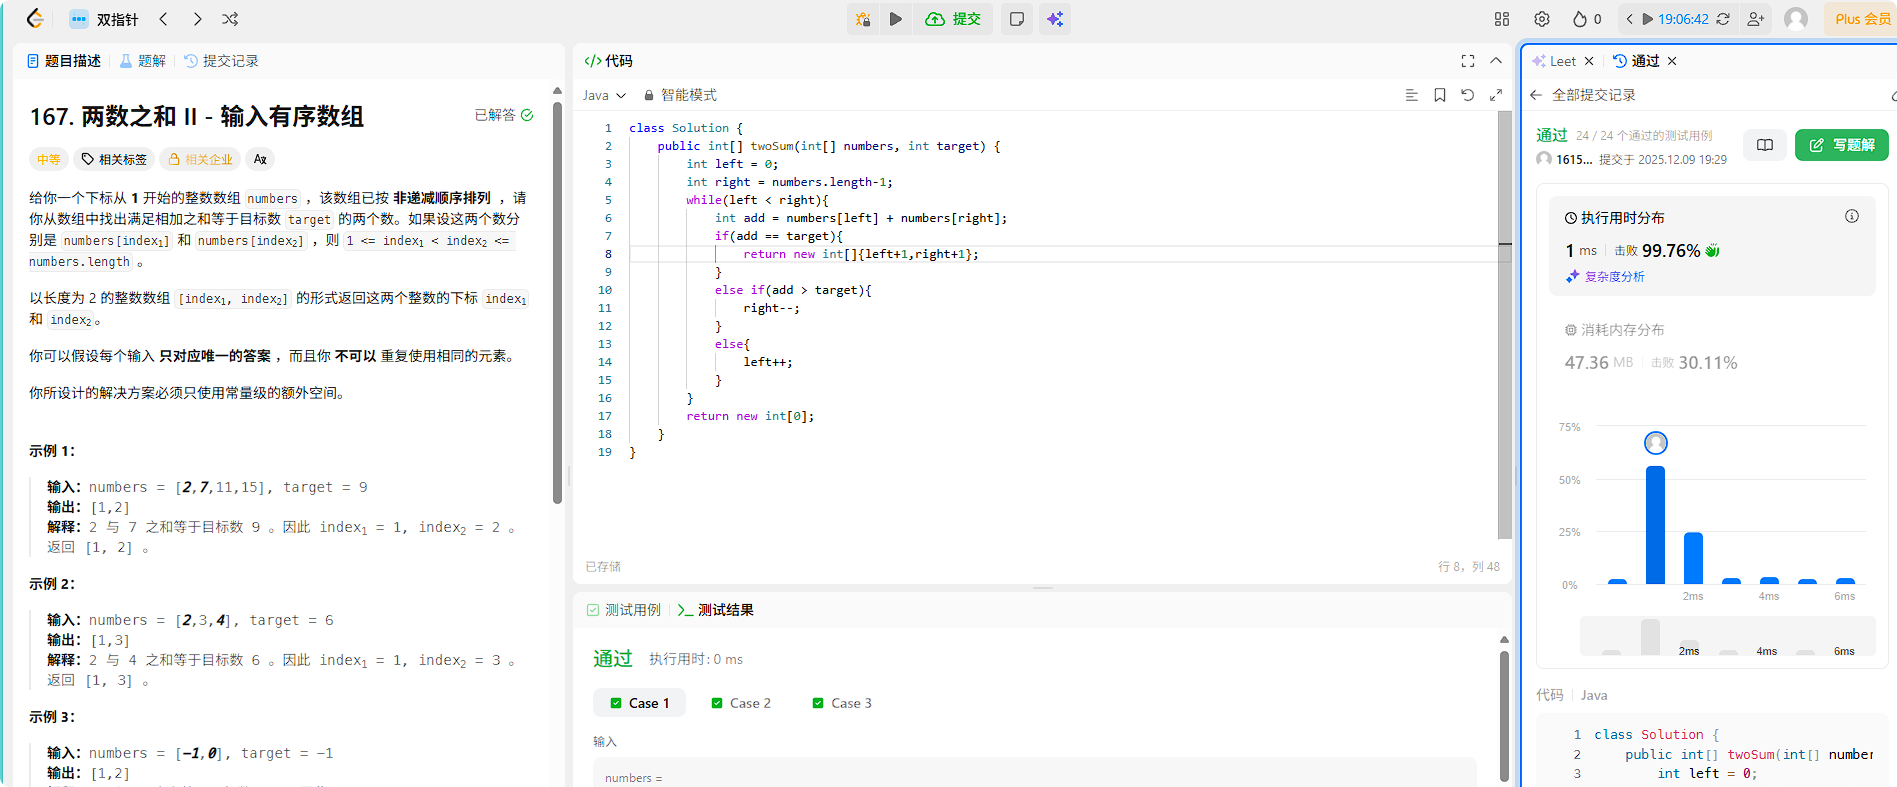Select test Case 1
The image size is (1897, 787).
click(x=639, y=703)
